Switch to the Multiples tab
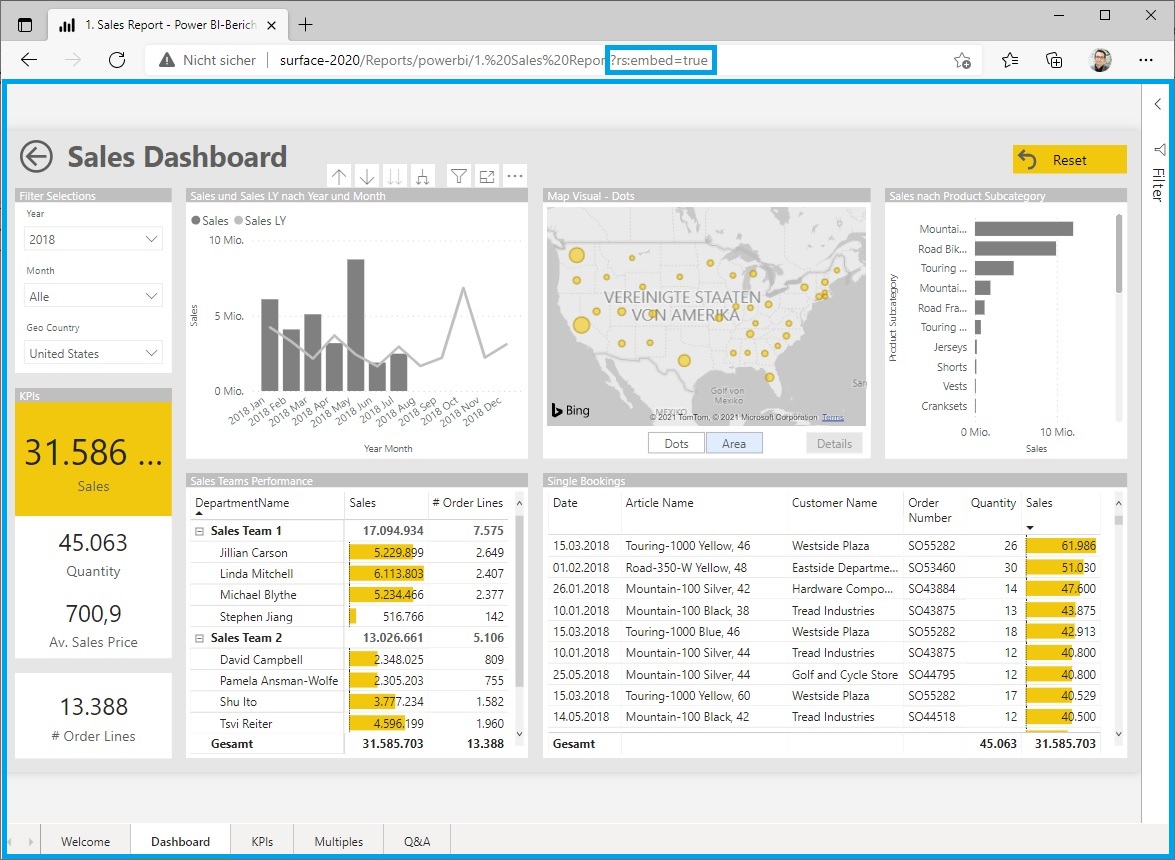 coord(338,841)
